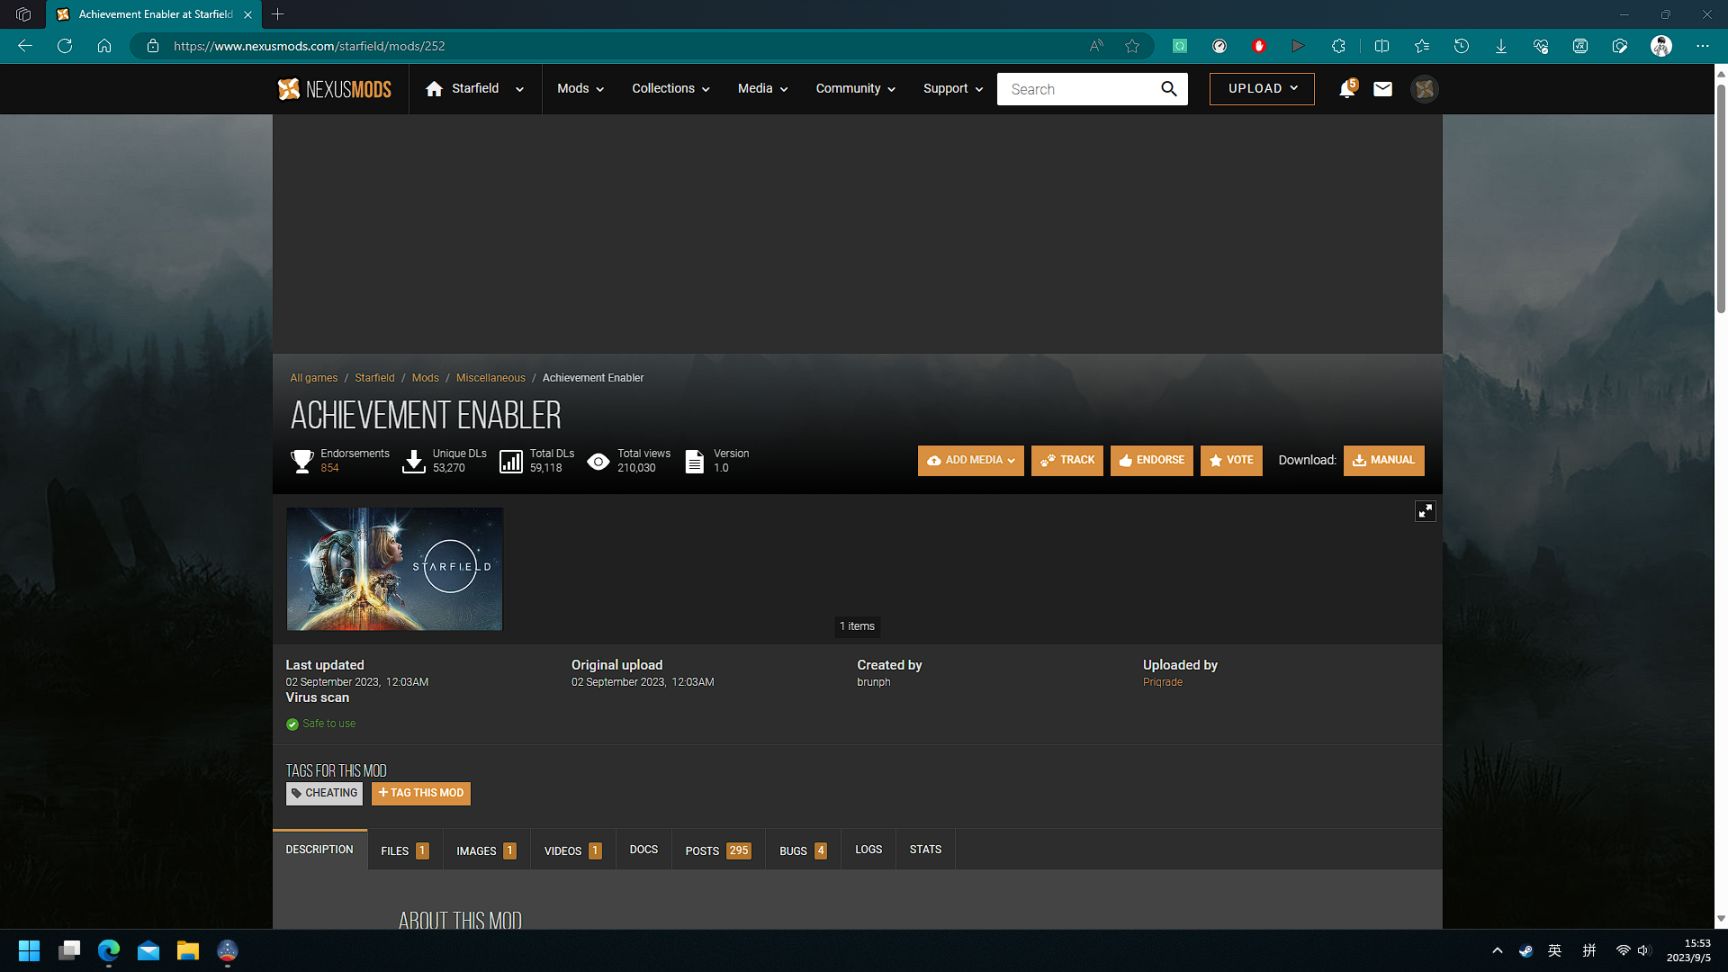Click the browser address bar URL

coord(309,46)
